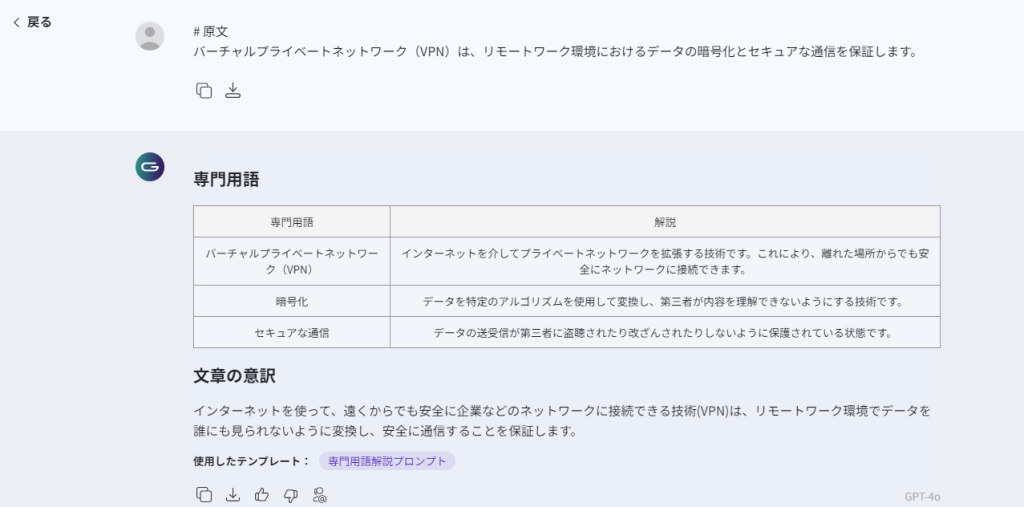Select the セキュアな通信 term cell

(x=291, y=332)
